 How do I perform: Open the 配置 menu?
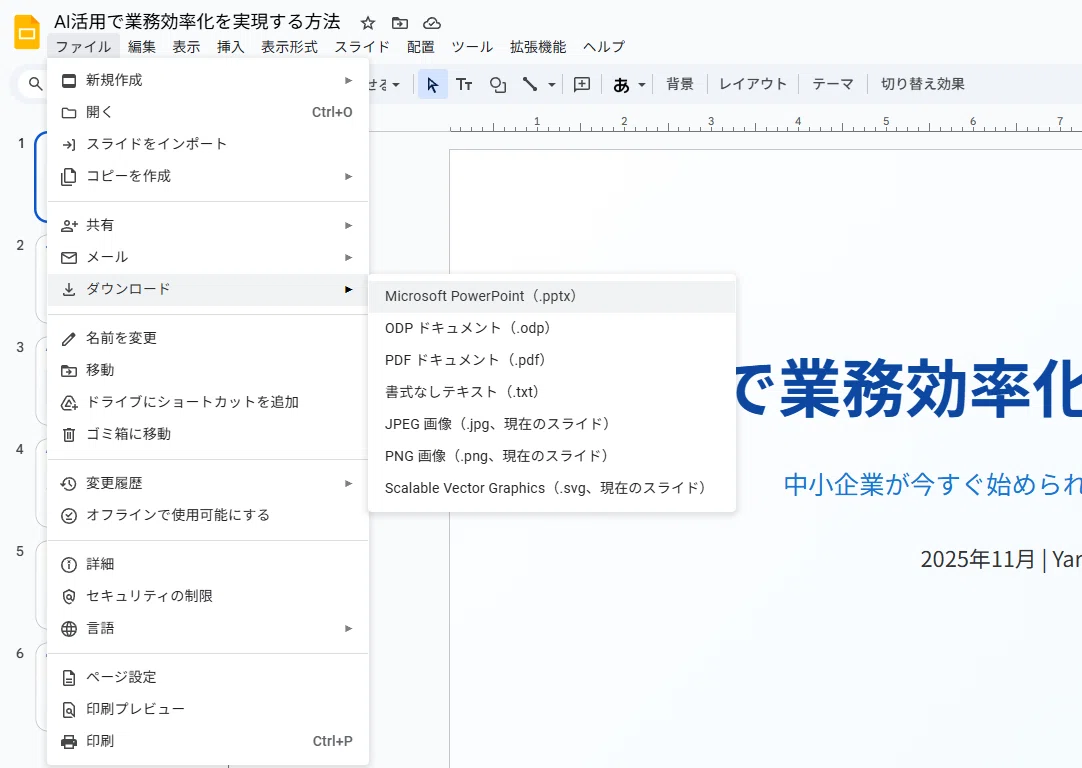click(421, 46)
